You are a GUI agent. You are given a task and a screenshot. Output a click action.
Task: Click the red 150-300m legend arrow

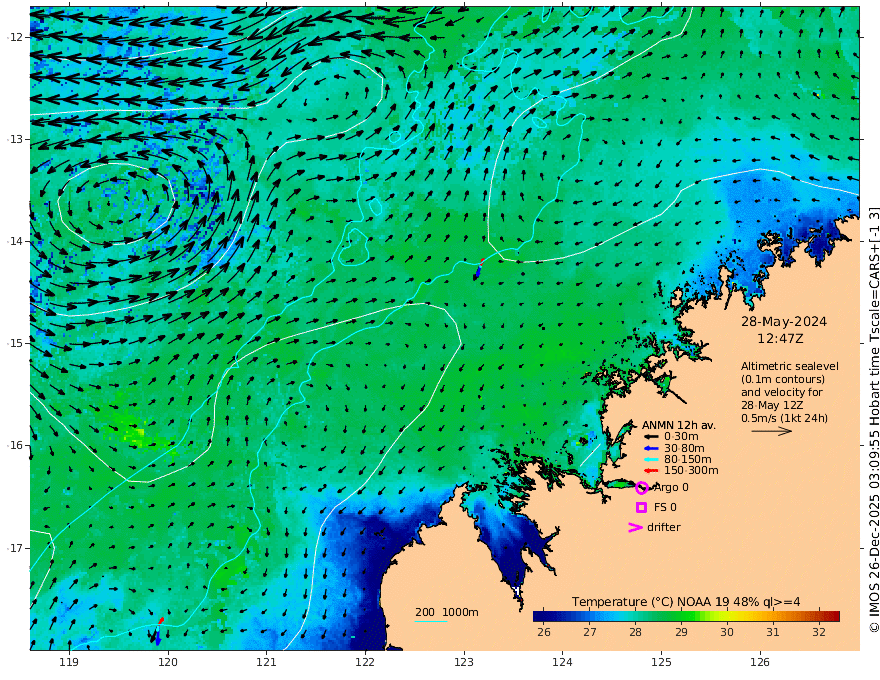pyautogui.click(x=651, y=471)
